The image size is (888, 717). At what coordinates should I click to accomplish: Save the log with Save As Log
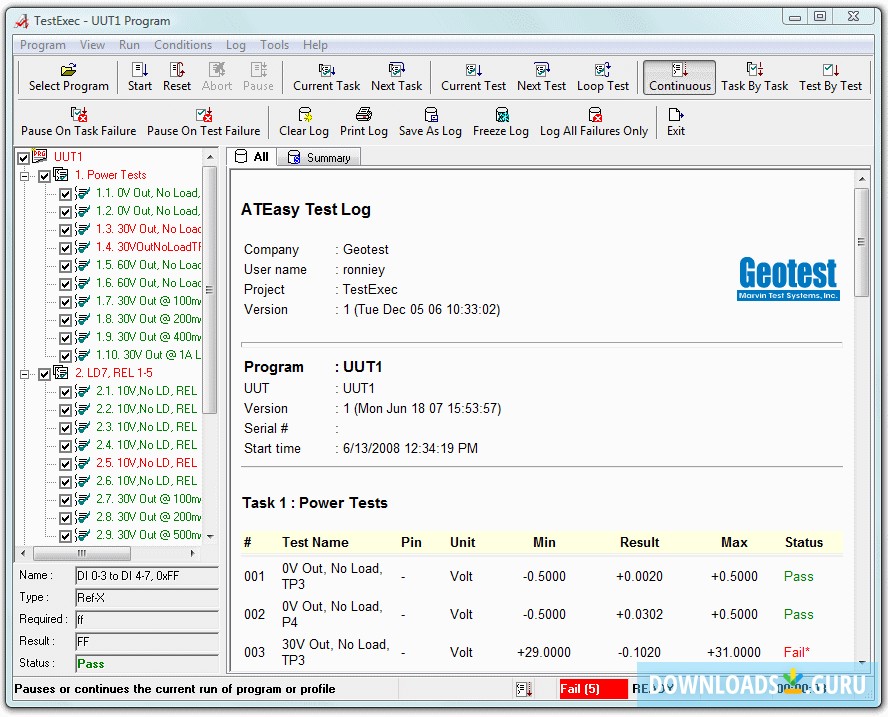pyautogui.click(x=430, y=121)
